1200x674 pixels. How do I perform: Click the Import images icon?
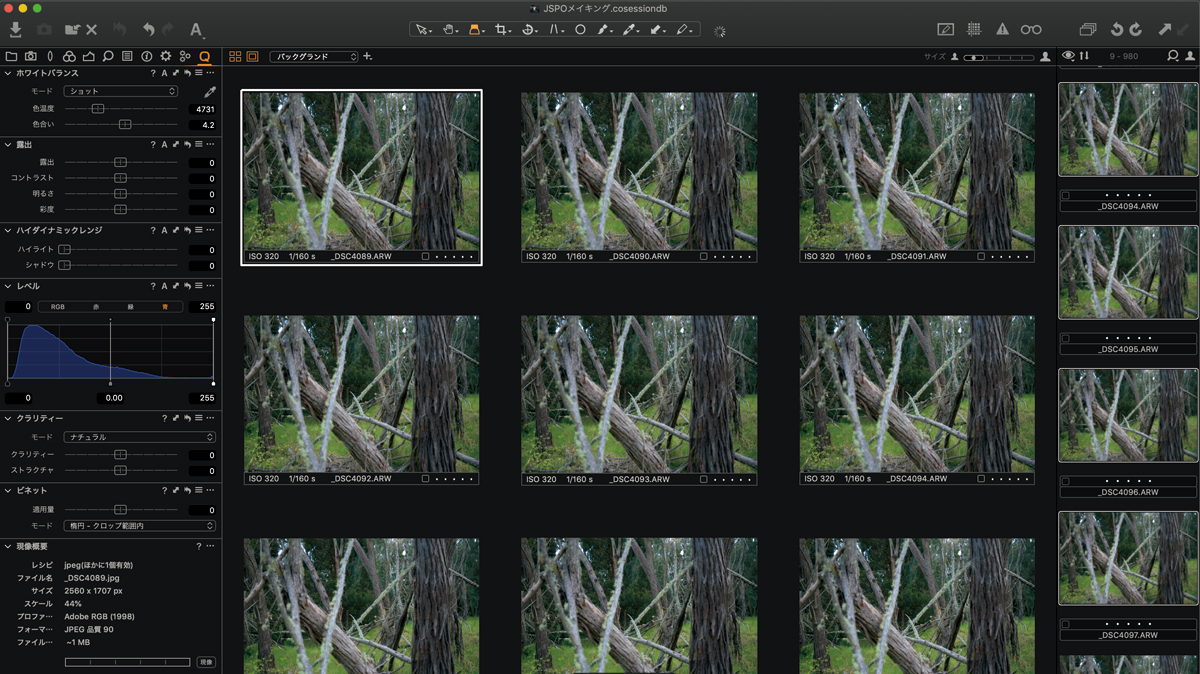coord(16,30)
